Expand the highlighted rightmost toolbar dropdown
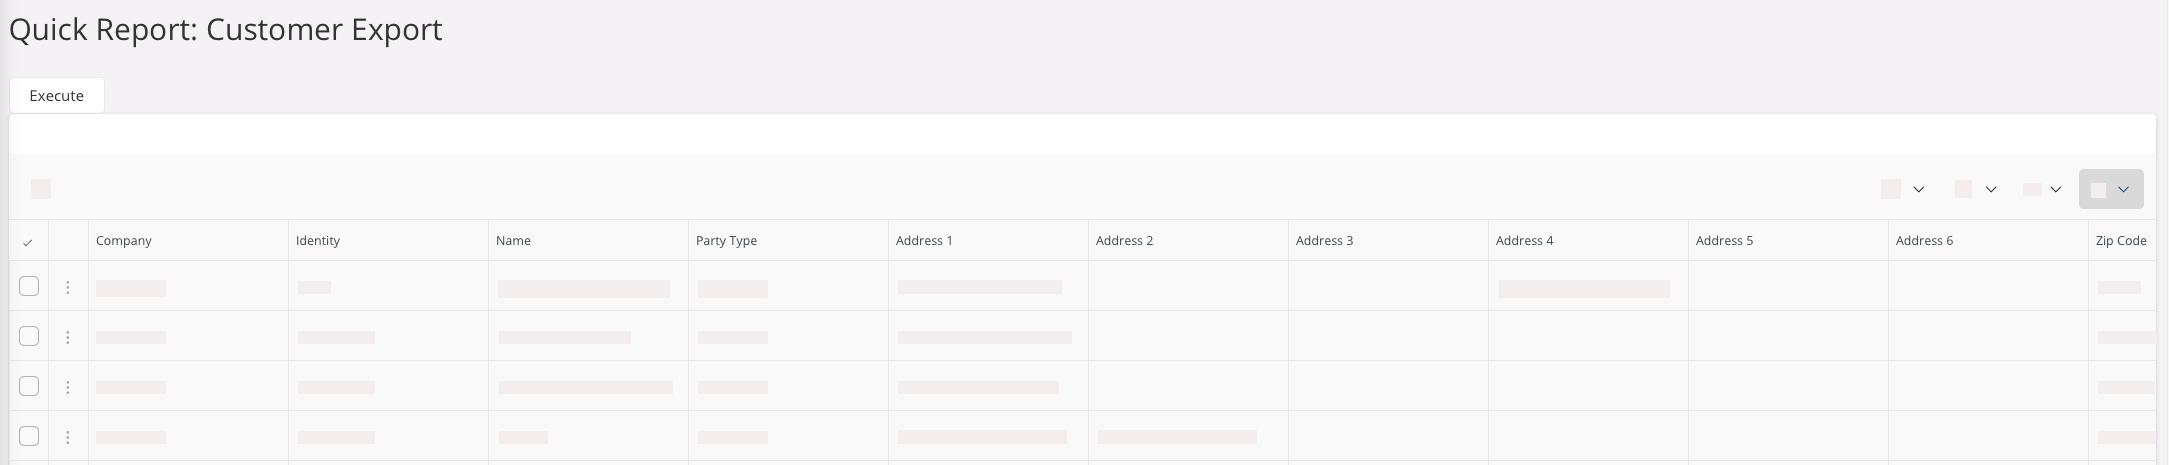2169x465 pixels. (2110, 189)
